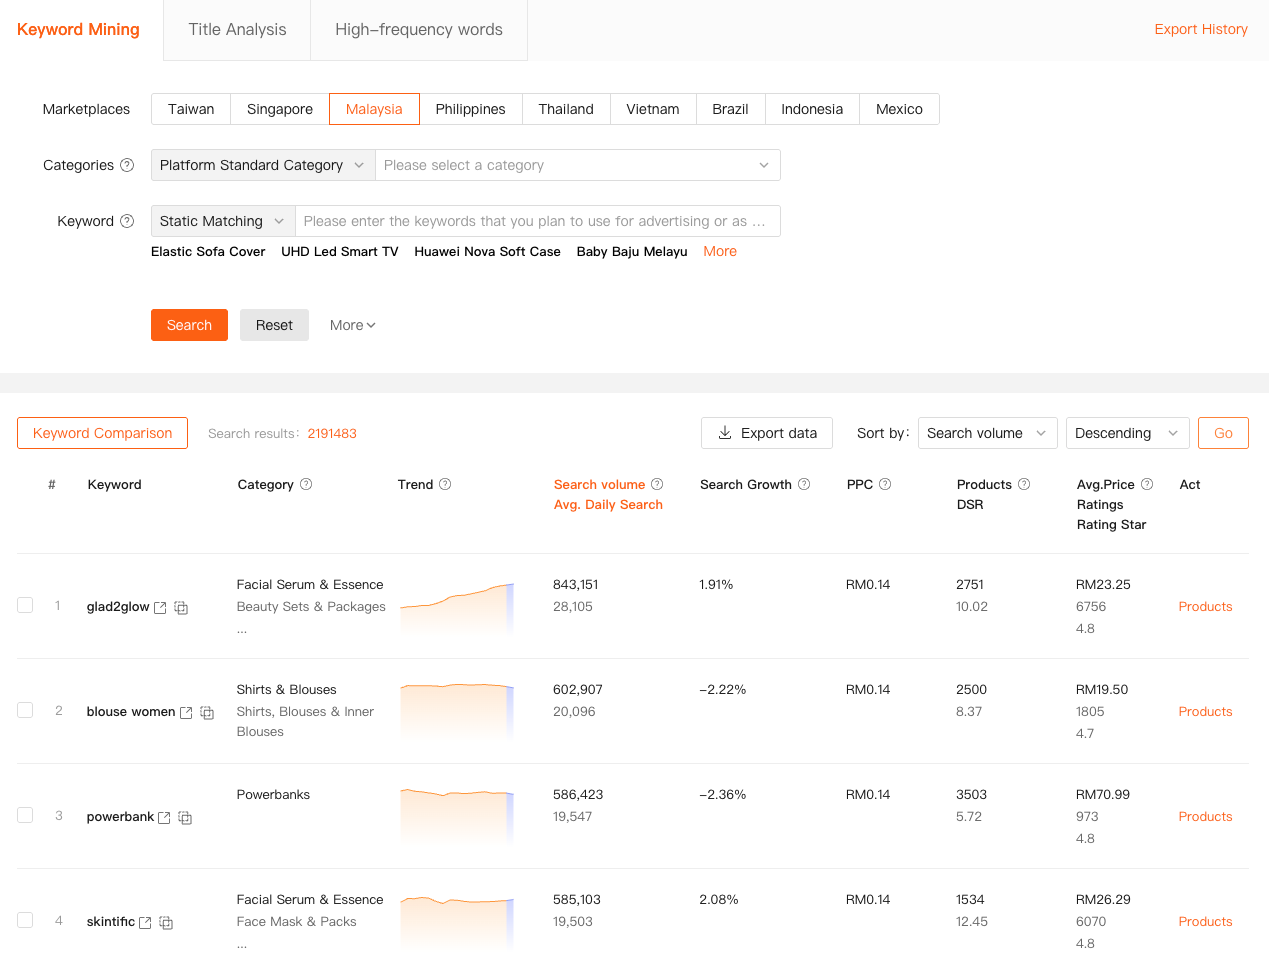The image size is (1269, 953).
Task: Select the Philippines marketplace tab
Action: pos(470,109)
